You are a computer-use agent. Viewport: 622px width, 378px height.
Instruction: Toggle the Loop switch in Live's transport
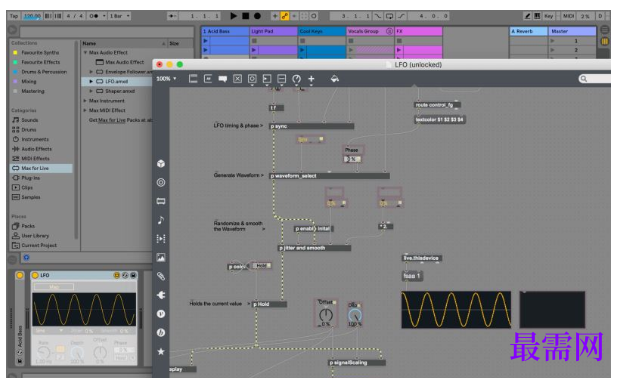click(x=390, y=16)
